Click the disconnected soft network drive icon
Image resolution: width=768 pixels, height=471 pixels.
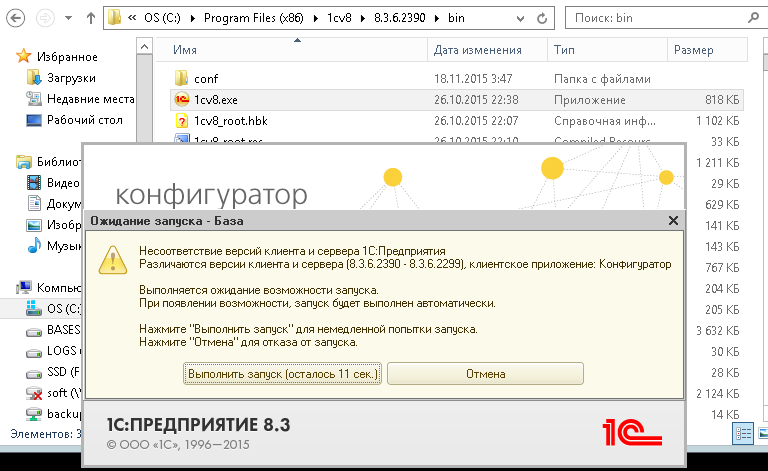(x=33, y=393)
